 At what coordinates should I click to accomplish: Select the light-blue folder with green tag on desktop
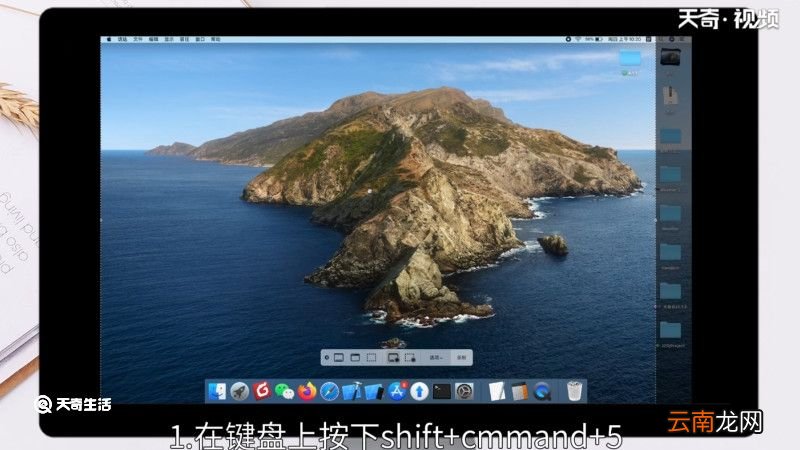click(x=630, y=59)
